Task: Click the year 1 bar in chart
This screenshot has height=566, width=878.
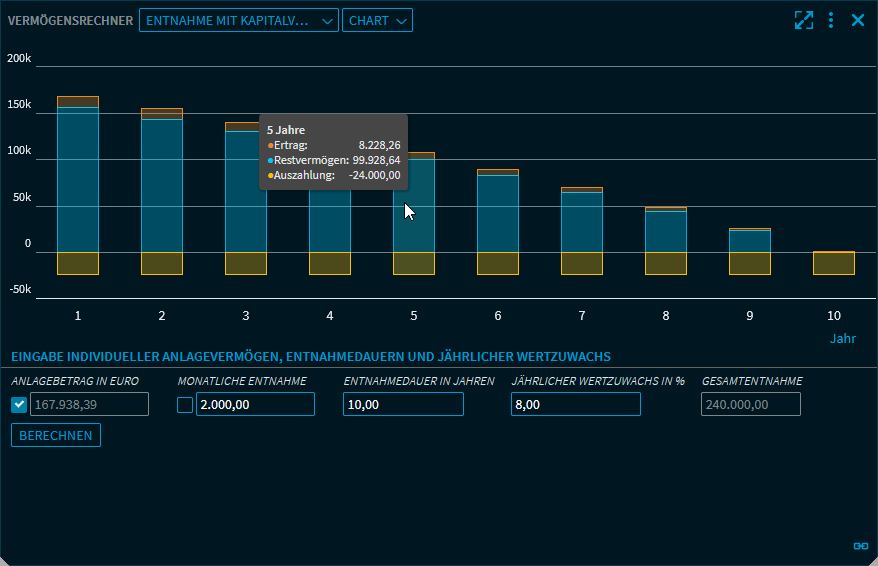Action: pyautogui.click(x=78, y=180)
